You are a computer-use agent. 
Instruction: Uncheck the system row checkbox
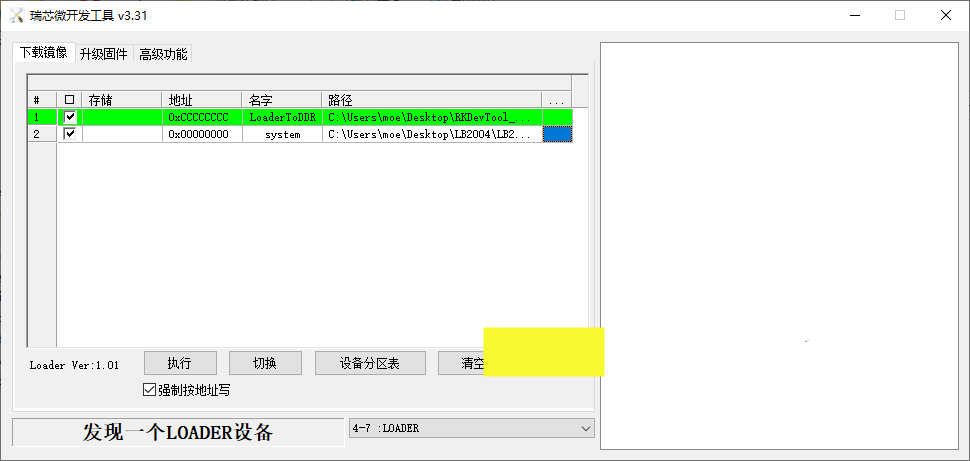click(70, 134)
